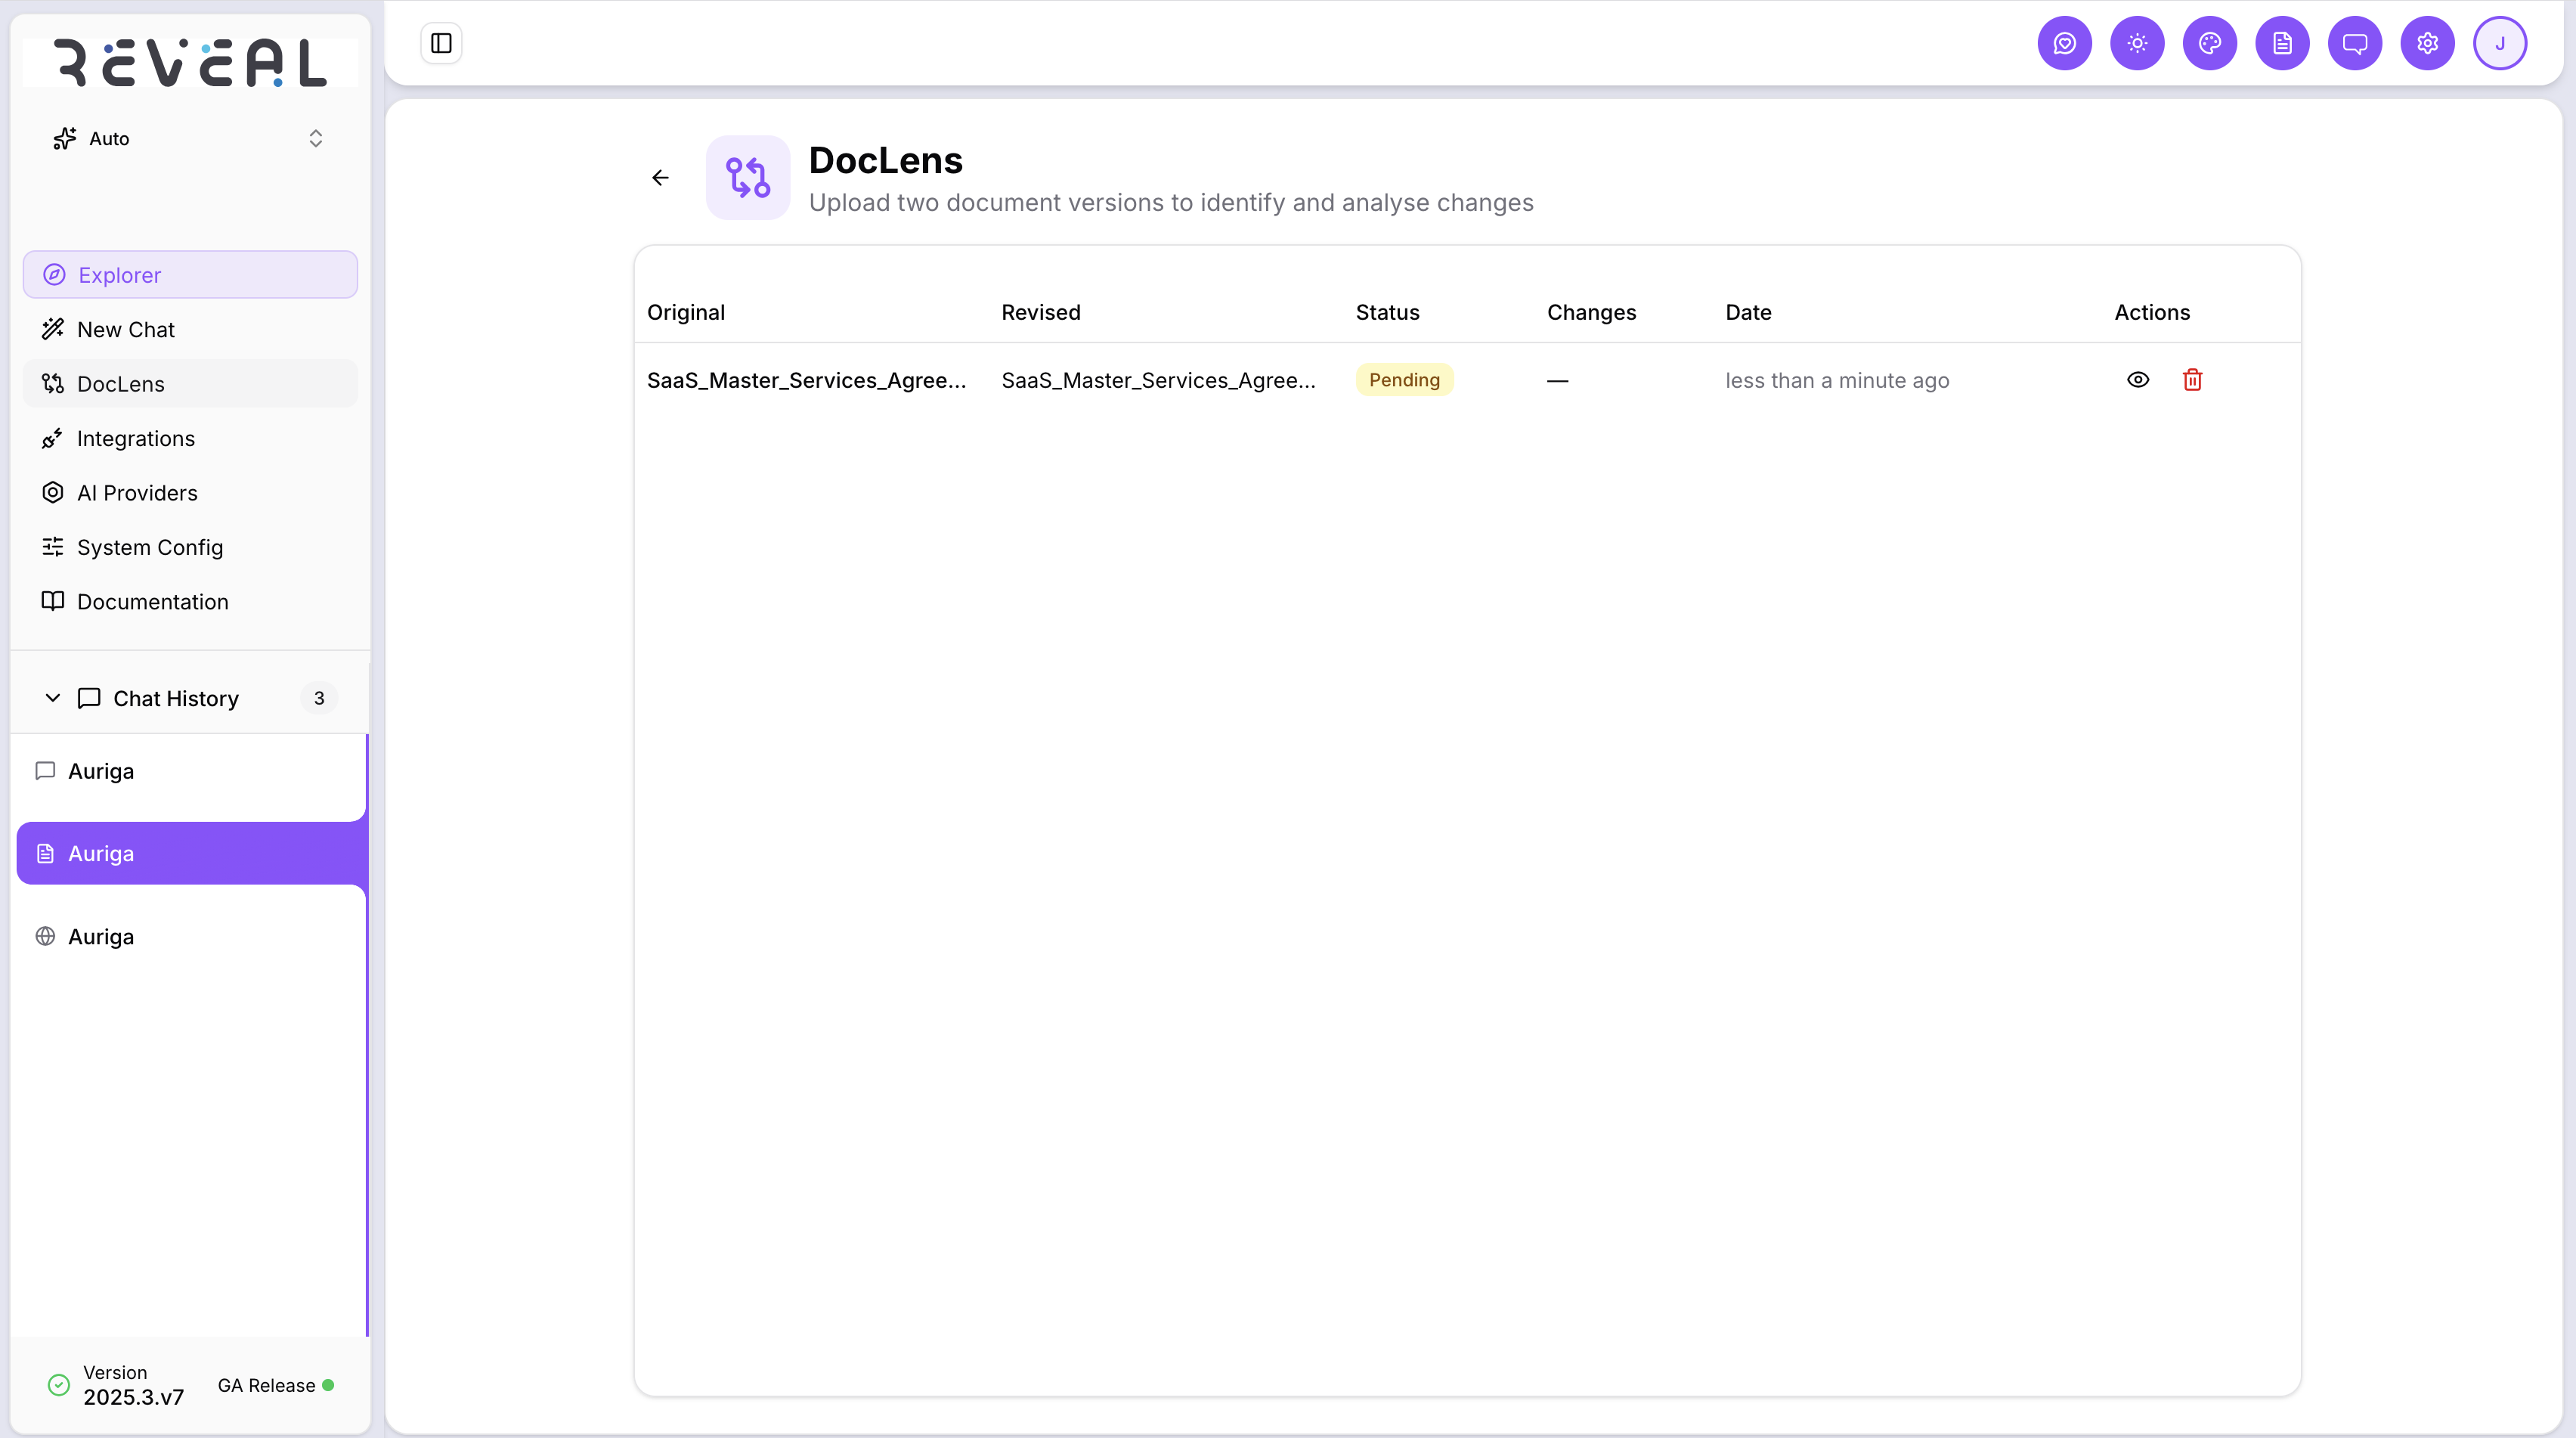This screenshot has height=1438, width=2576.
Task: Open settings gear in top bar
Action: 2427,43
